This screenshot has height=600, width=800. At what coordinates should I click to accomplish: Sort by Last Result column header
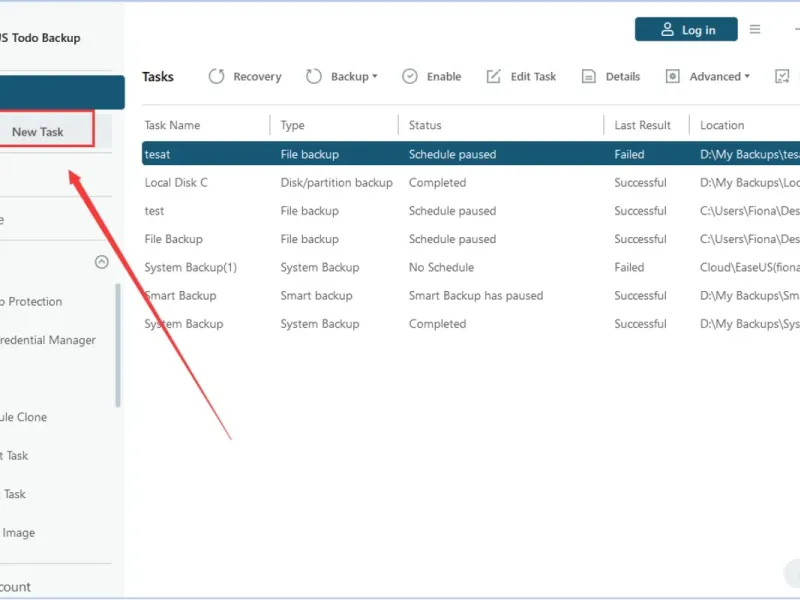(642, 125)
